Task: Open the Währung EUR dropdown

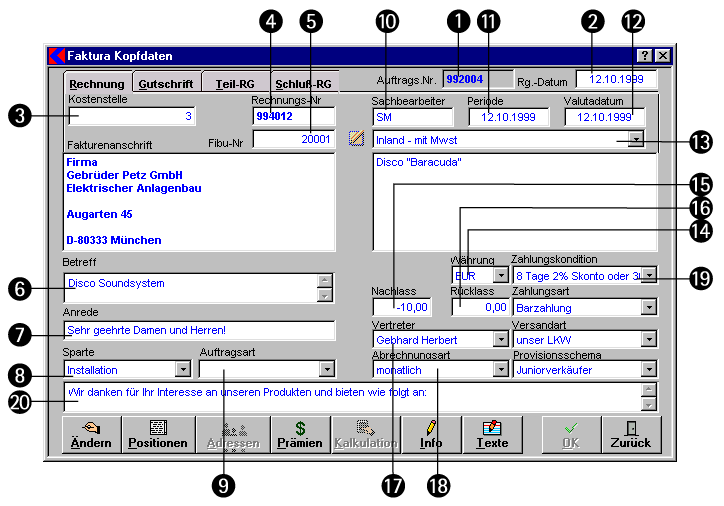Action: pyautogui.click(x=500, y=274)
